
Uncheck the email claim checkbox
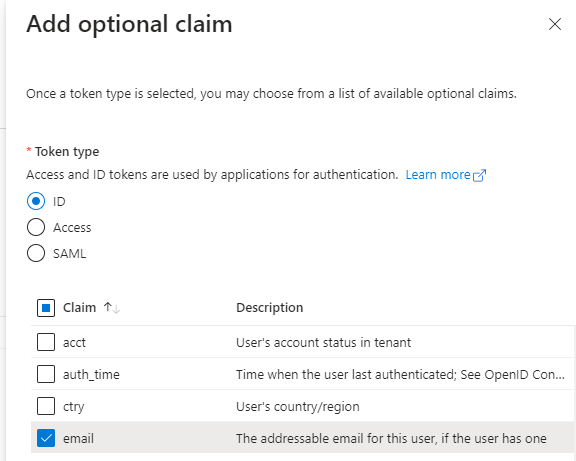point(46,438)
